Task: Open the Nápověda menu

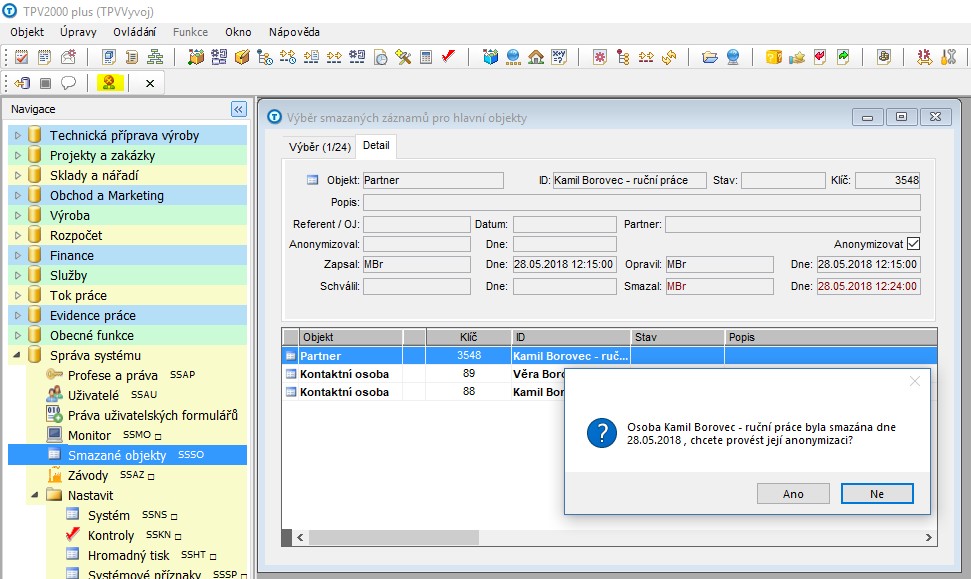Action: (x=294, y=32)
